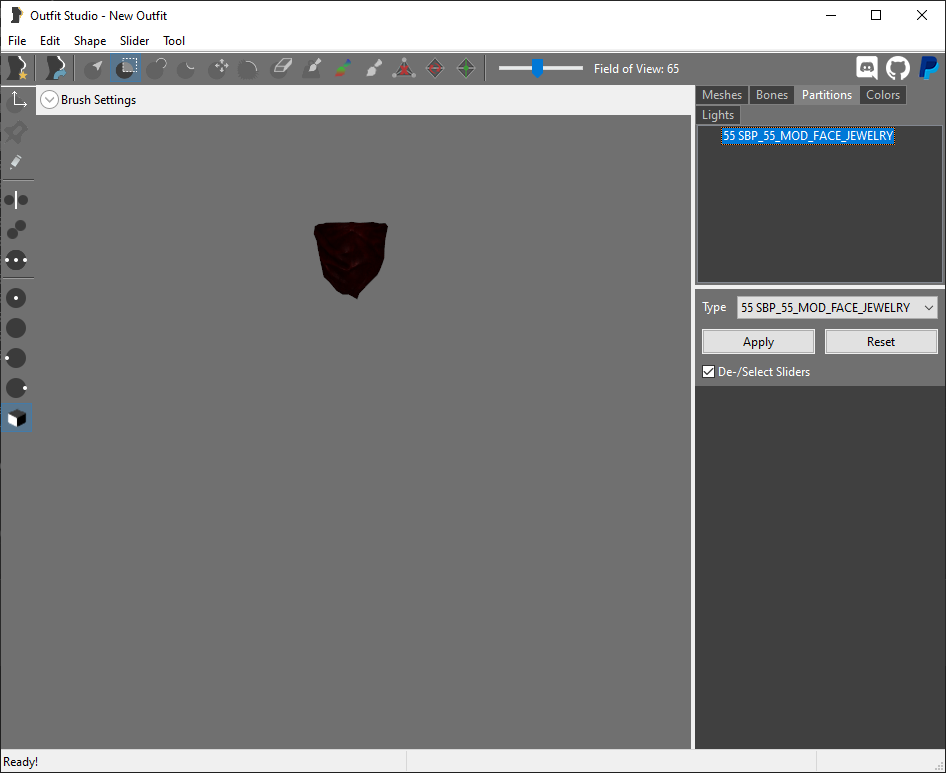Toggle the Pivot pushpin tool

(x=16, y=132)
